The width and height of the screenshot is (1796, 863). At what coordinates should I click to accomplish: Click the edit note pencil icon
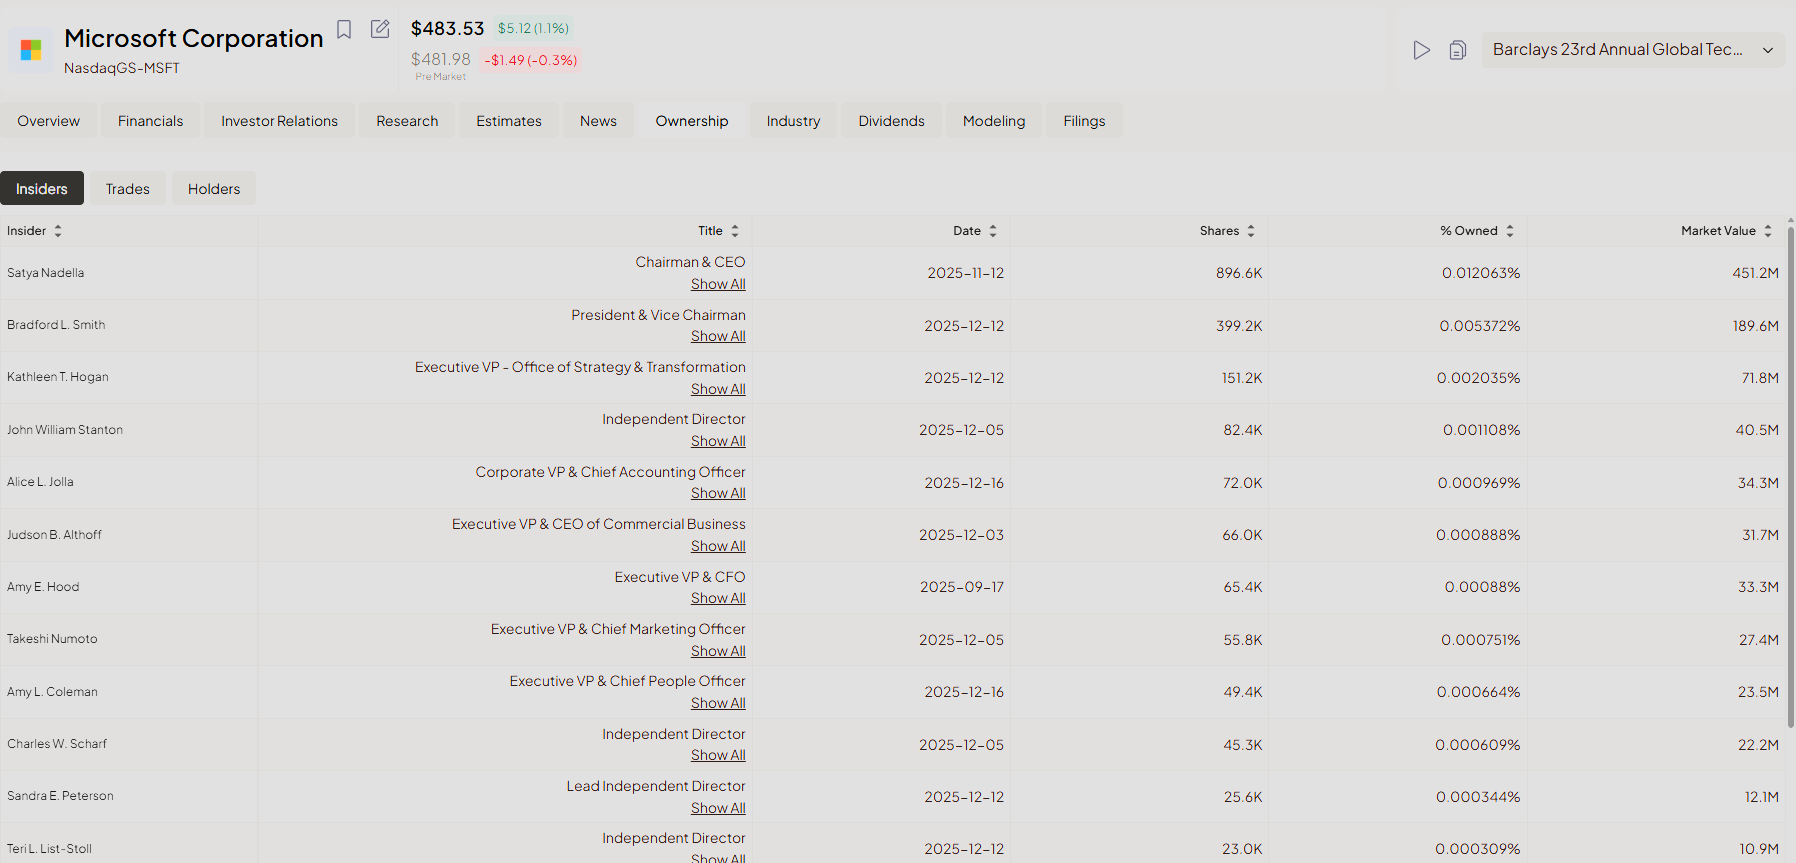(x=380, y=29)
